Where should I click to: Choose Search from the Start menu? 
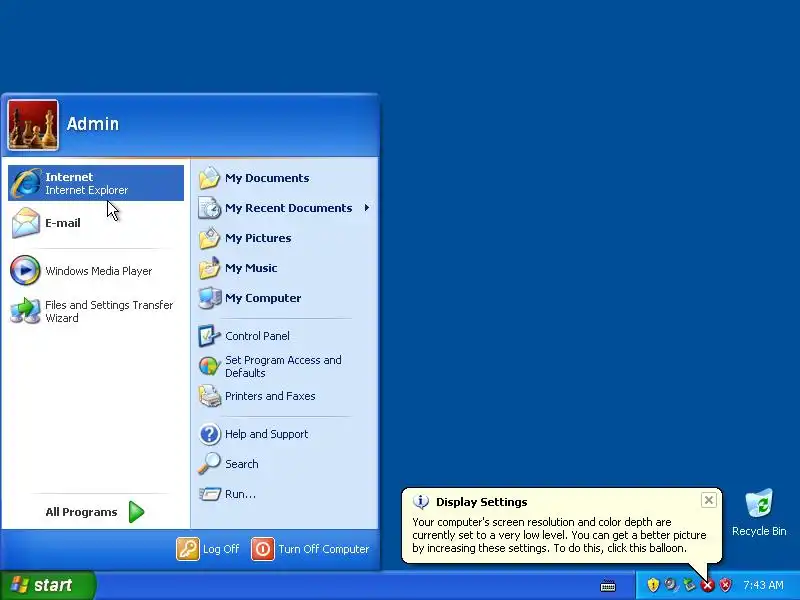(286, 464)
